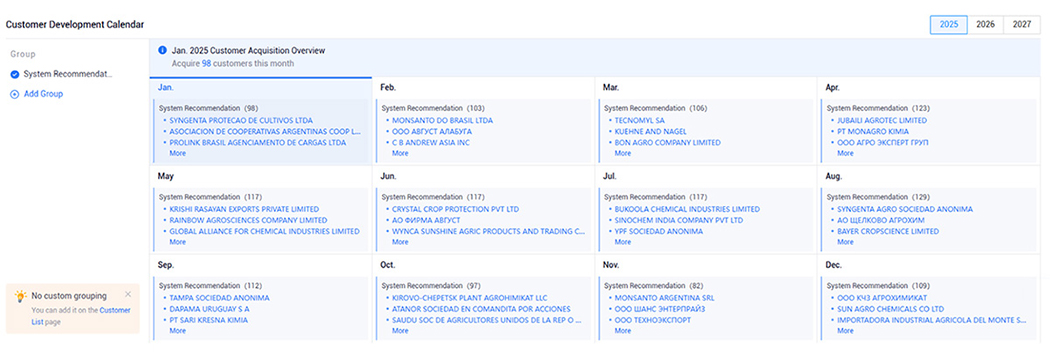Image resolution: width=1050 pixels, height=361 pixels.
Task: Open CRYSTAL CROP PROTECTION PVT LTD
Action: tap(455, 210)
